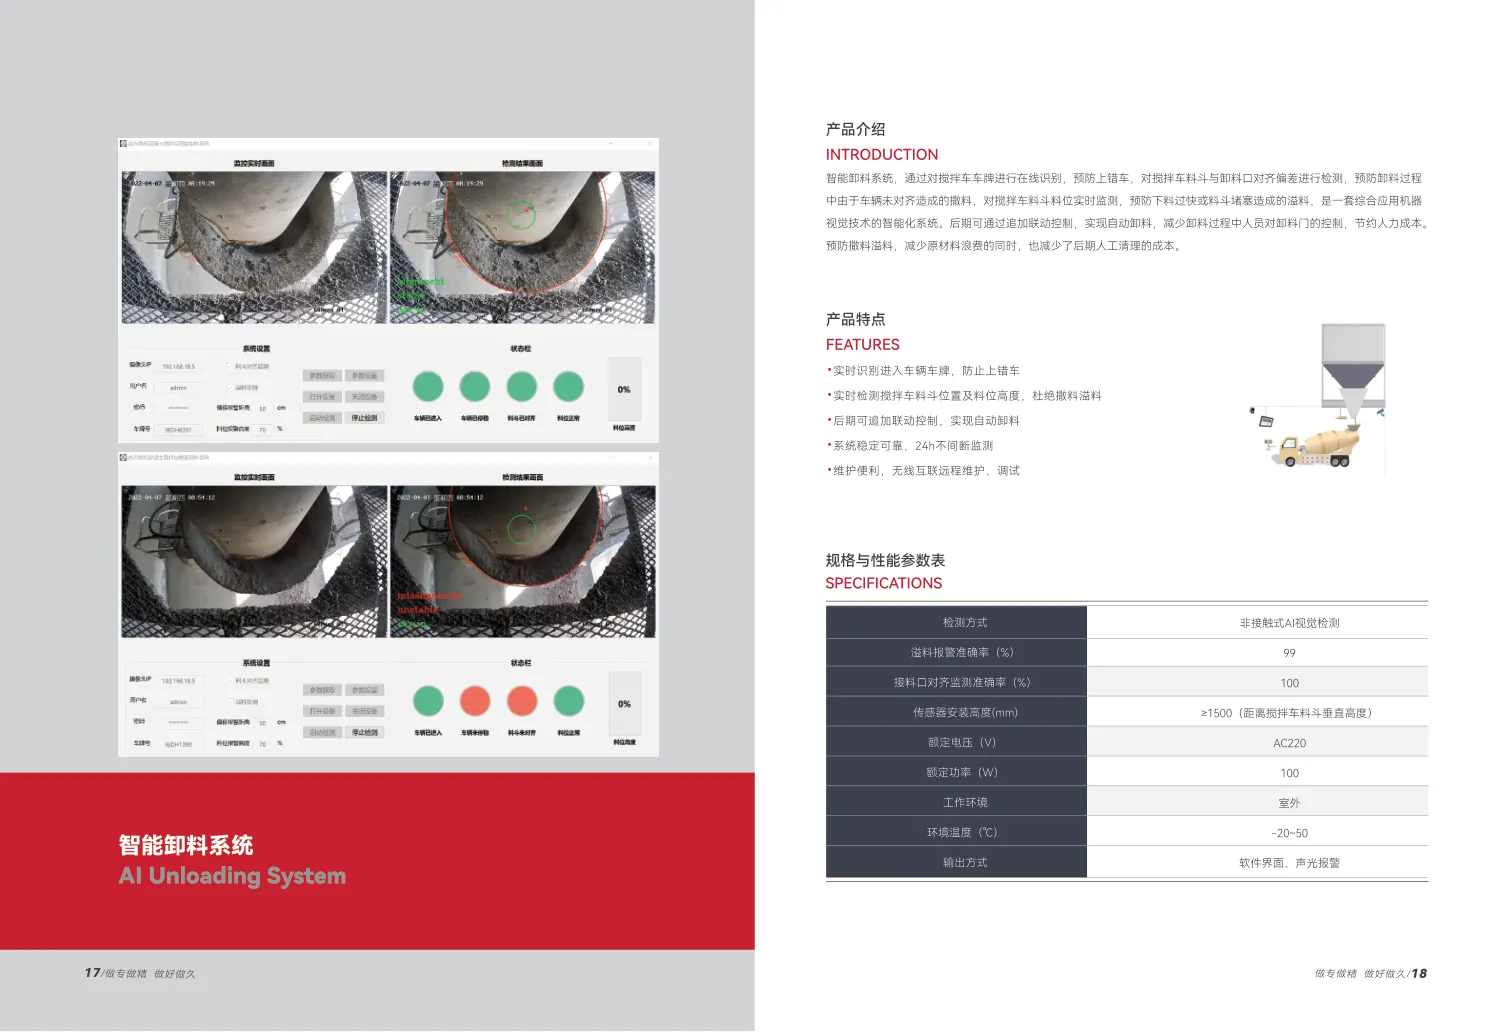
Task: Open the 监控实时画面 video feed timestamped 06:54:12
Action: pyautogui.click(x=254, y=561)
